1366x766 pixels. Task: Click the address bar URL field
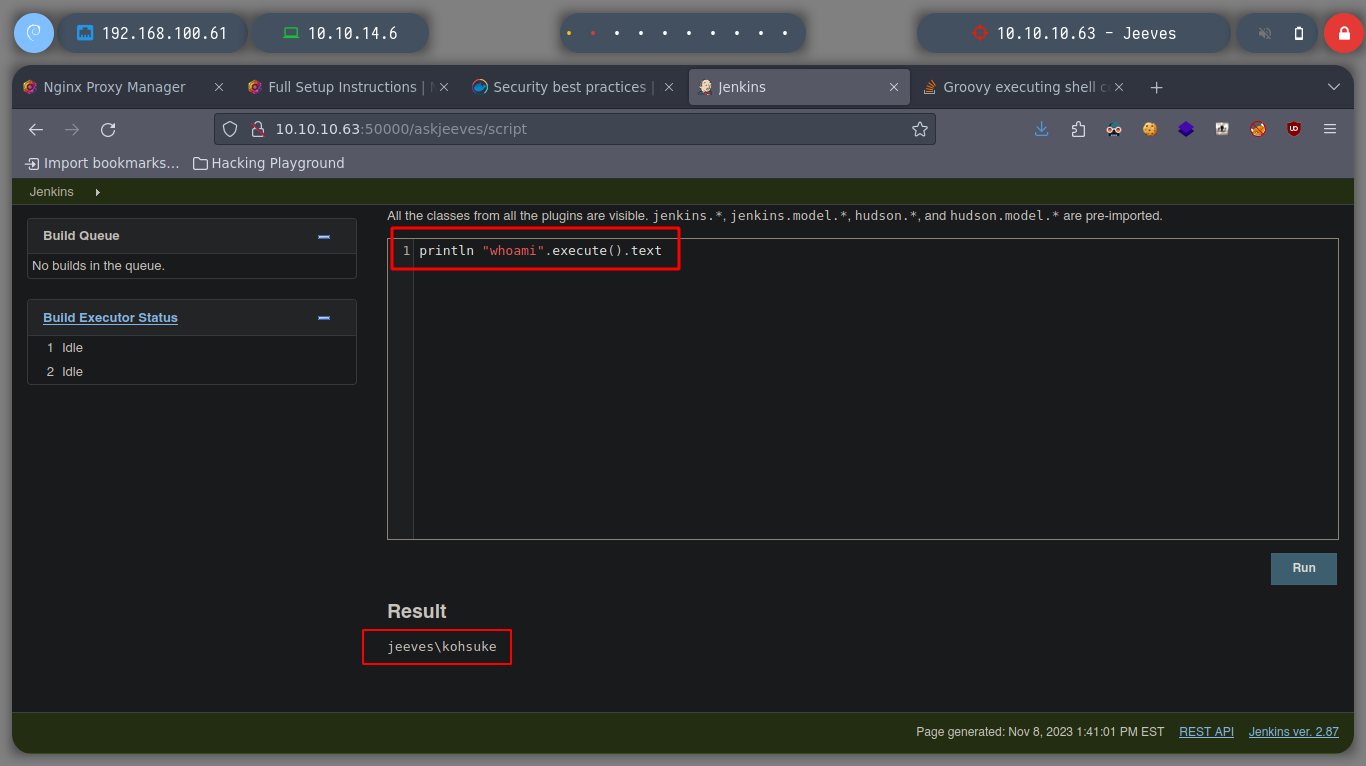tap(575, 129)
